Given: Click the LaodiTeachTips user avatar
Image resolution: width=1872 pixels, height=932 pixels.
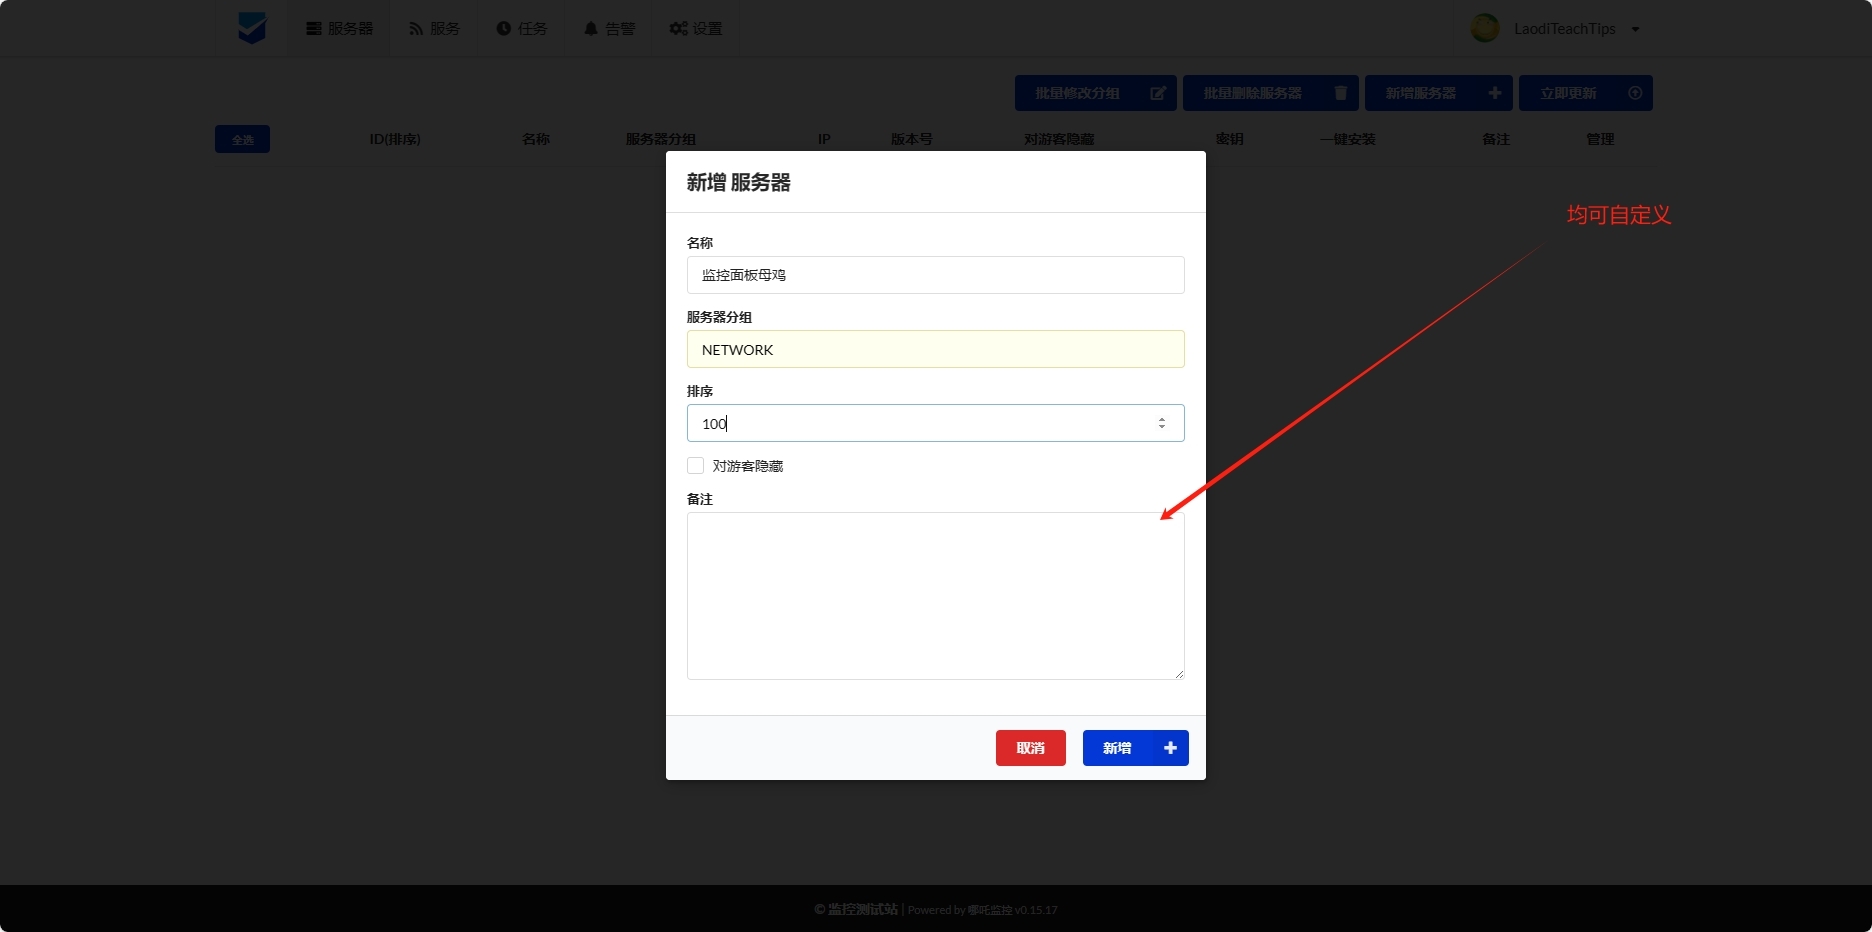Looking at the screenshot, I should click(x=1485, y=28).
